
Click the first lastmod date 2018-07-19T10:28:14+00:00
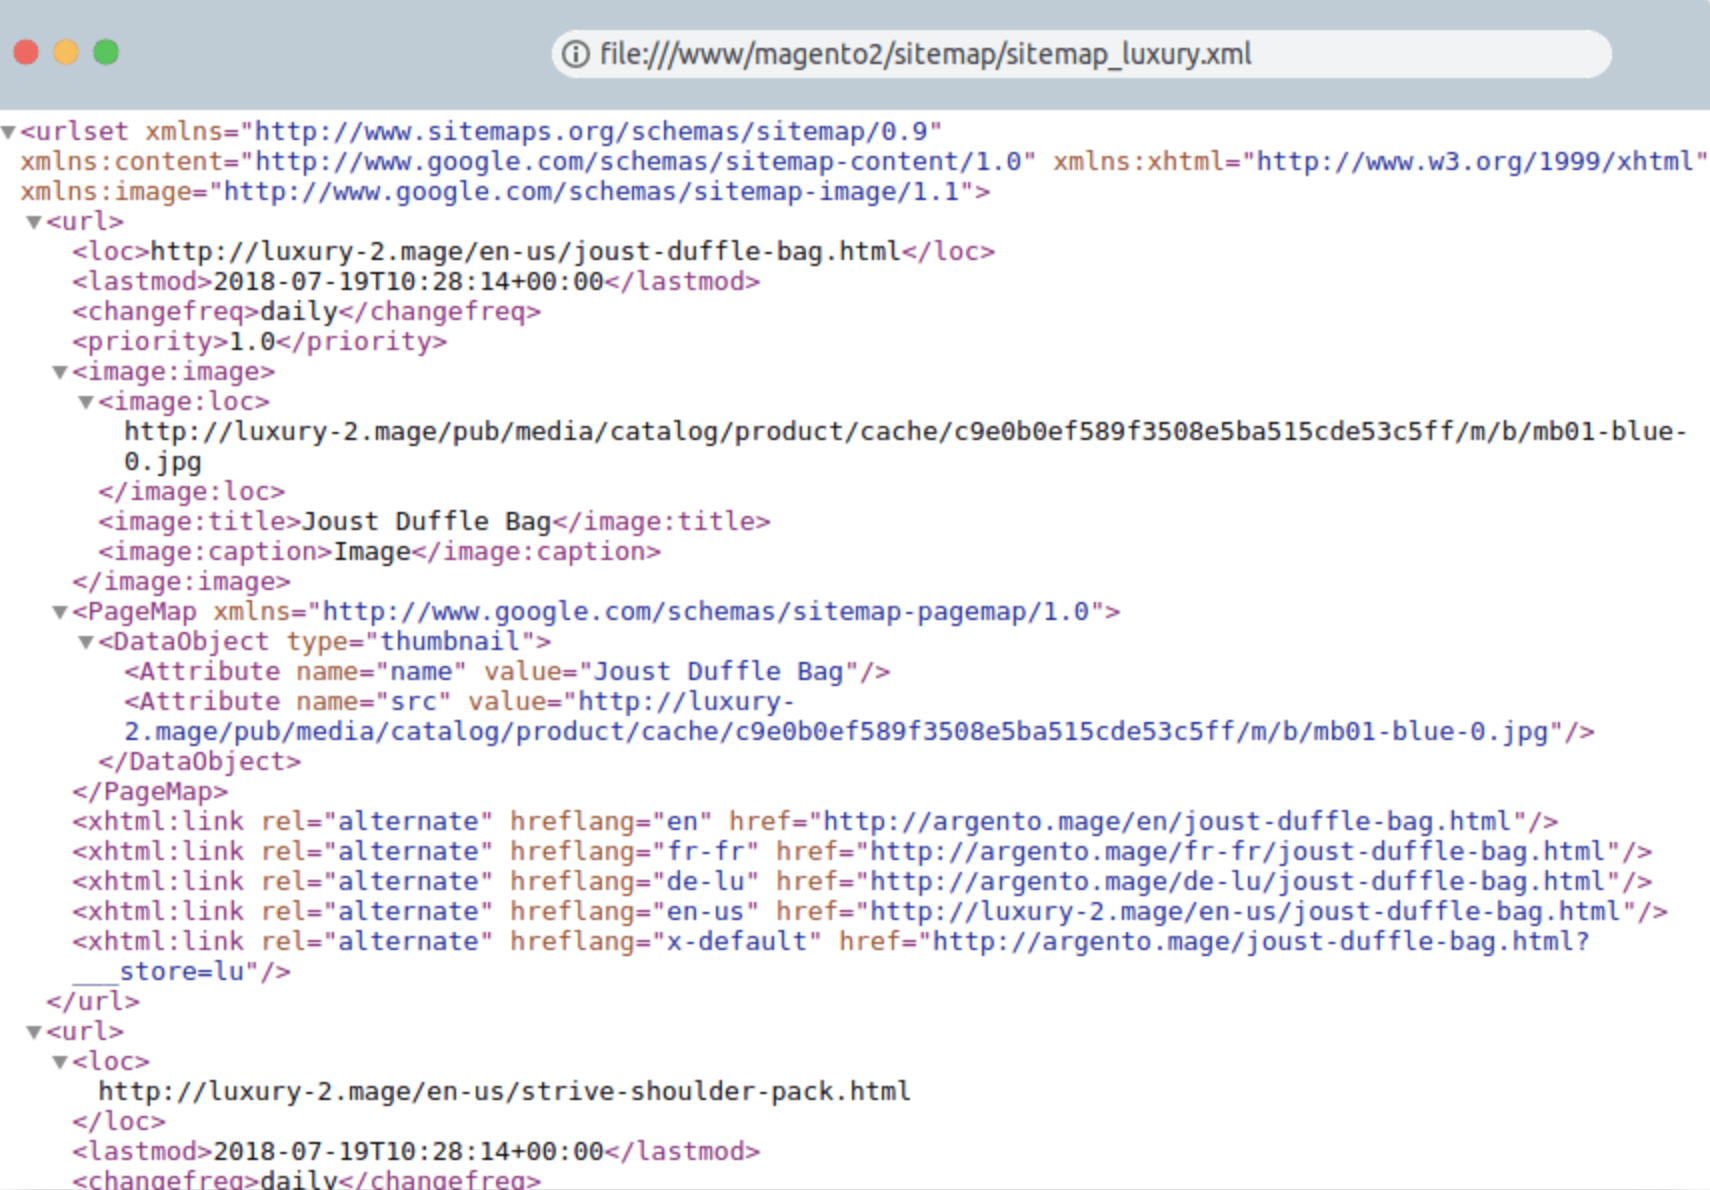tap(408, 282)
